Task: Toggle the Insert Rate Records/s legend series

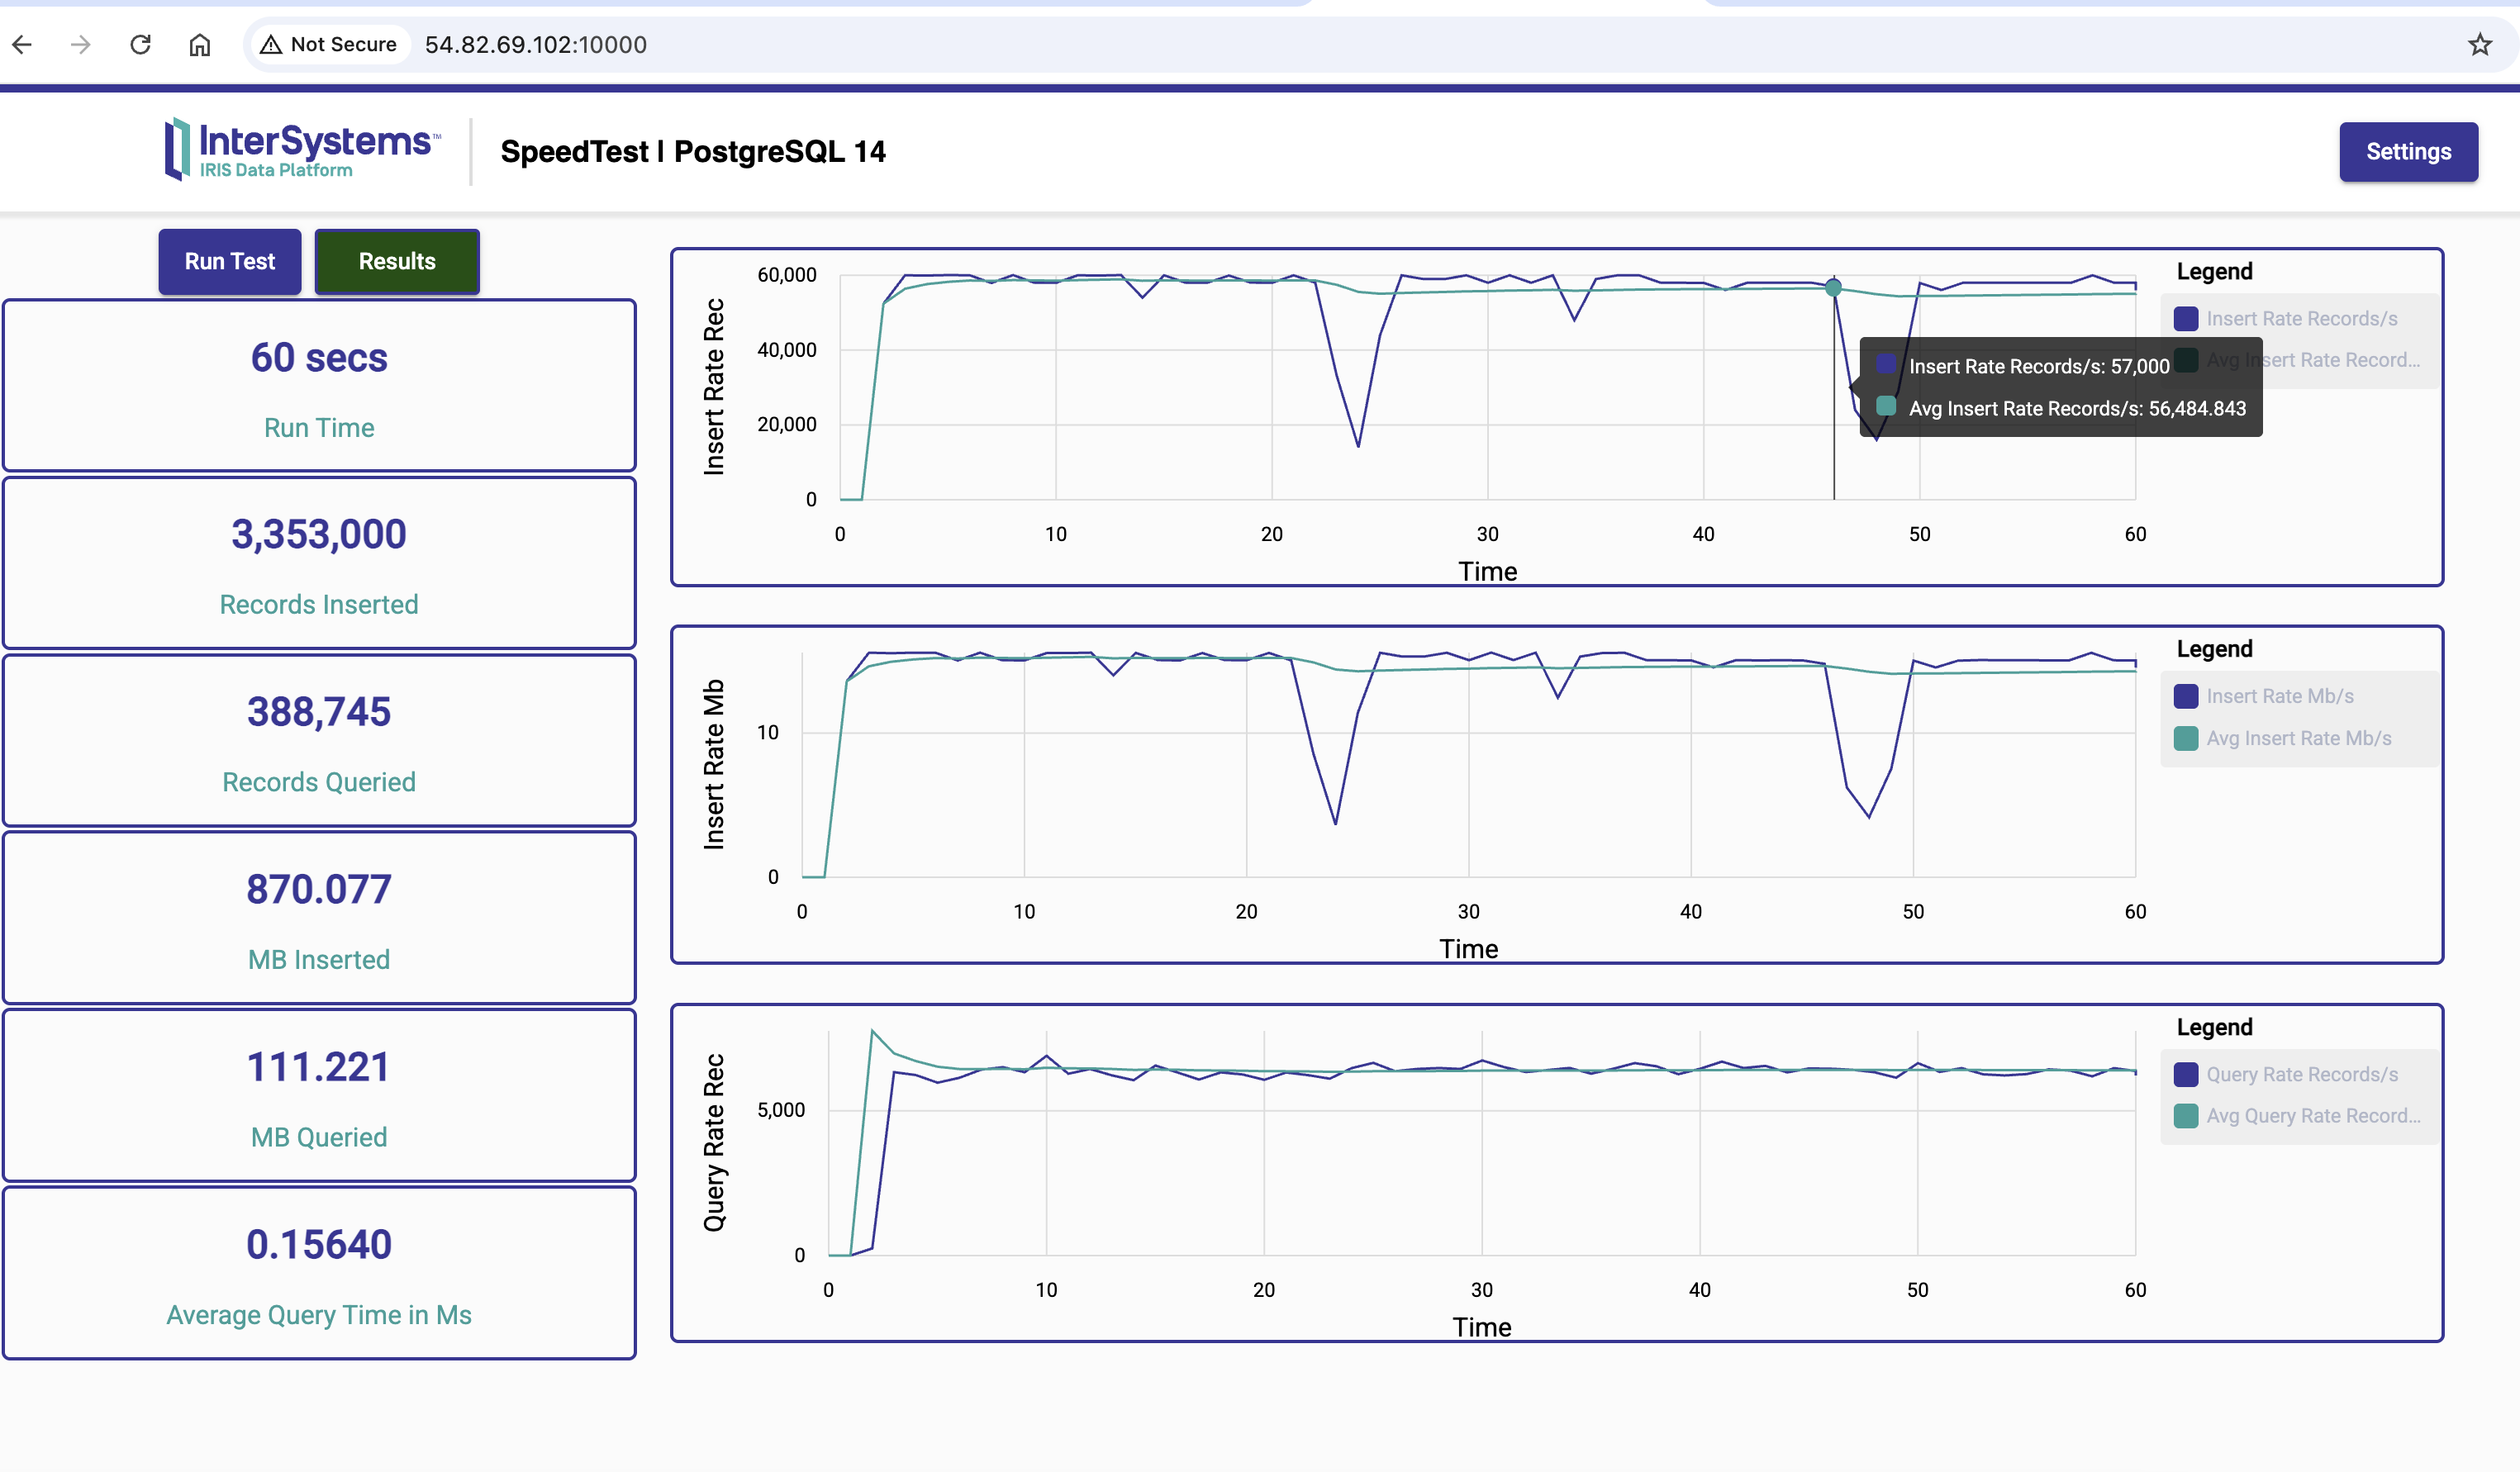Action: point(2301,319)
